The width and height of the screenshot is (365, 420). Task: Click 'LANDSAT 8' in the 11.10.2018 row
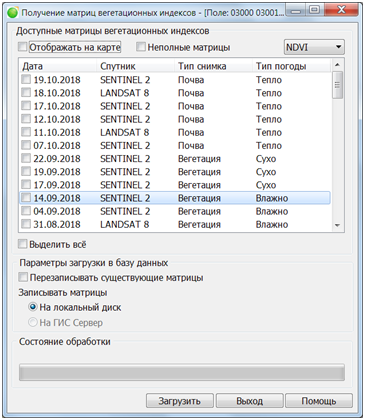tap(124, 132)
